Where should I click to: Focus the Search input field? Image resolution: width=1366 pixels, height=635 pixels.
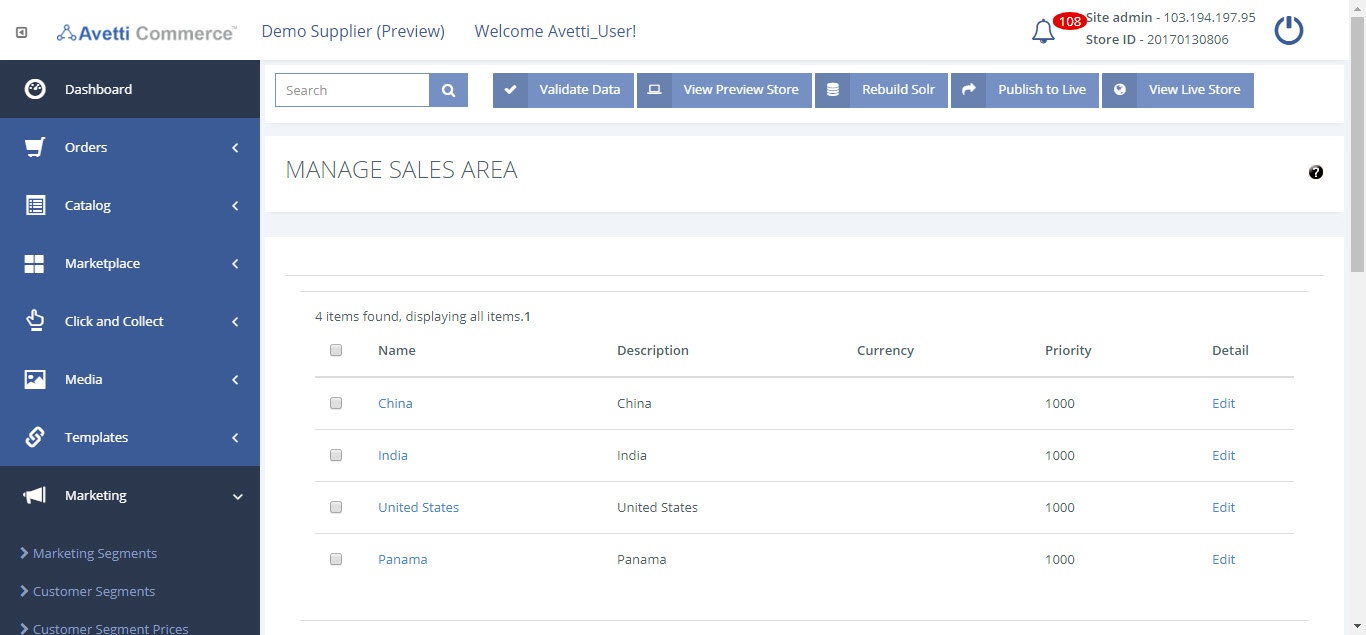pos(352,90)
